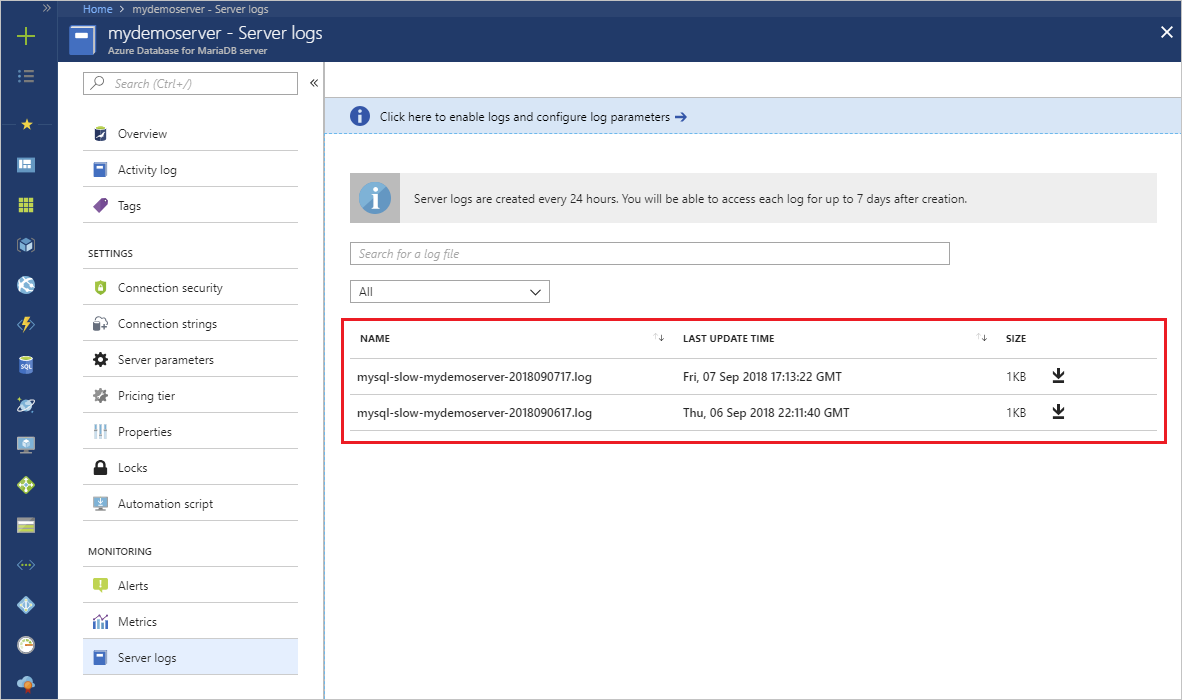Click the server icon beside the mydemoserver title
The image size is (1182, 700).
coord(82,40)
